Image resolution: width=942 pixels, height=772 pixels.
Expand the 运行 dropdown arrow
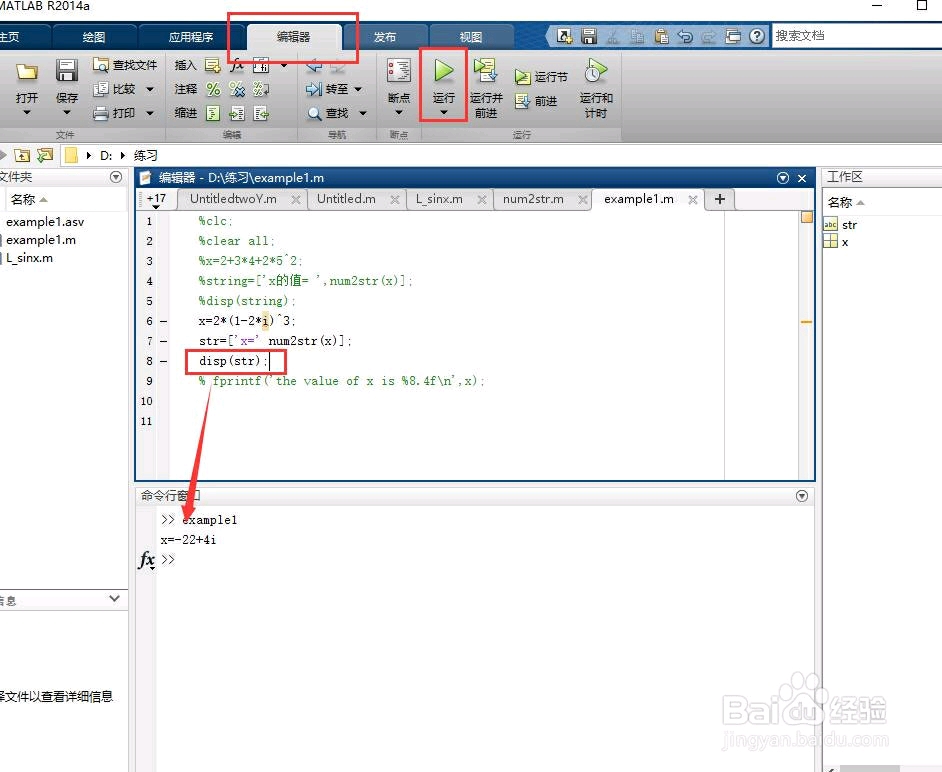(443, 113)
